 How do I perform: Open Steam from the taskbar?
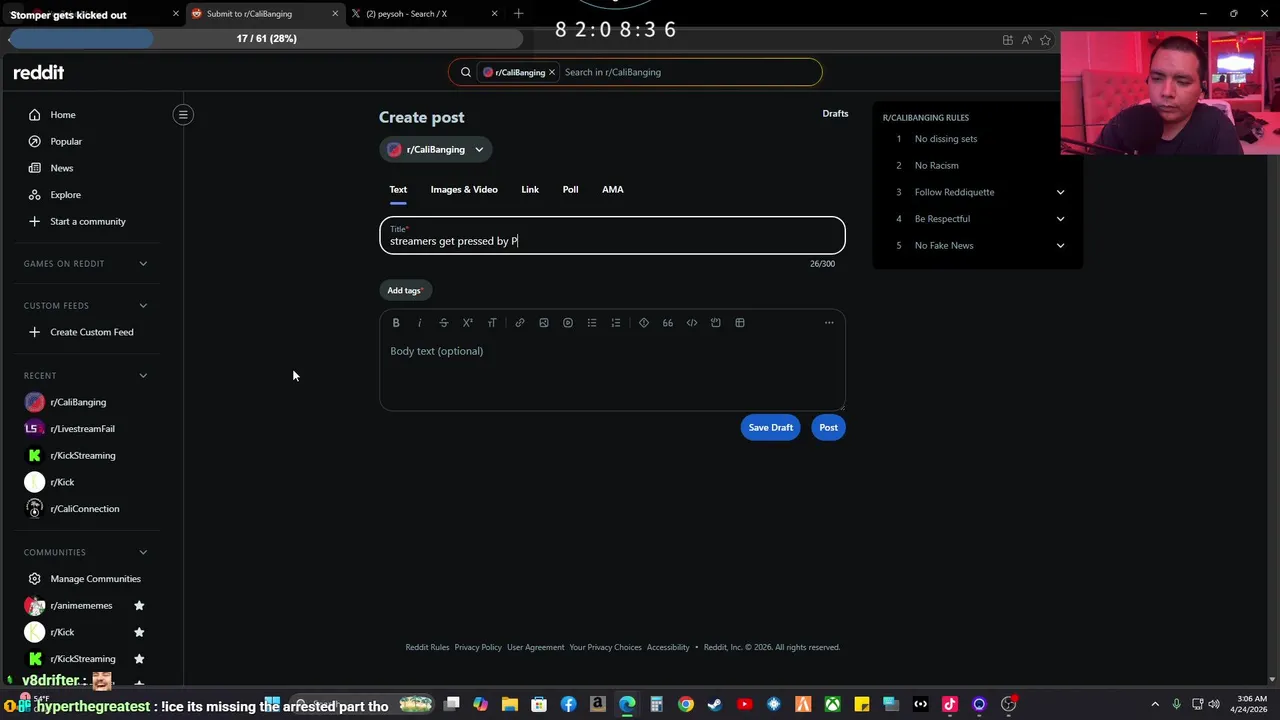point(714,704)
